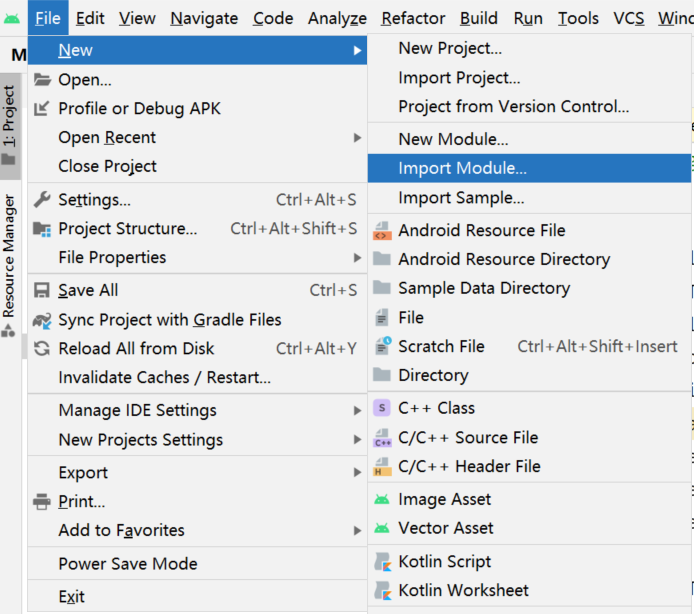Viewport: 694px width, 614px height.
Task: Click the C/C++ Source File icon
Action: click(x=382, y=438)
